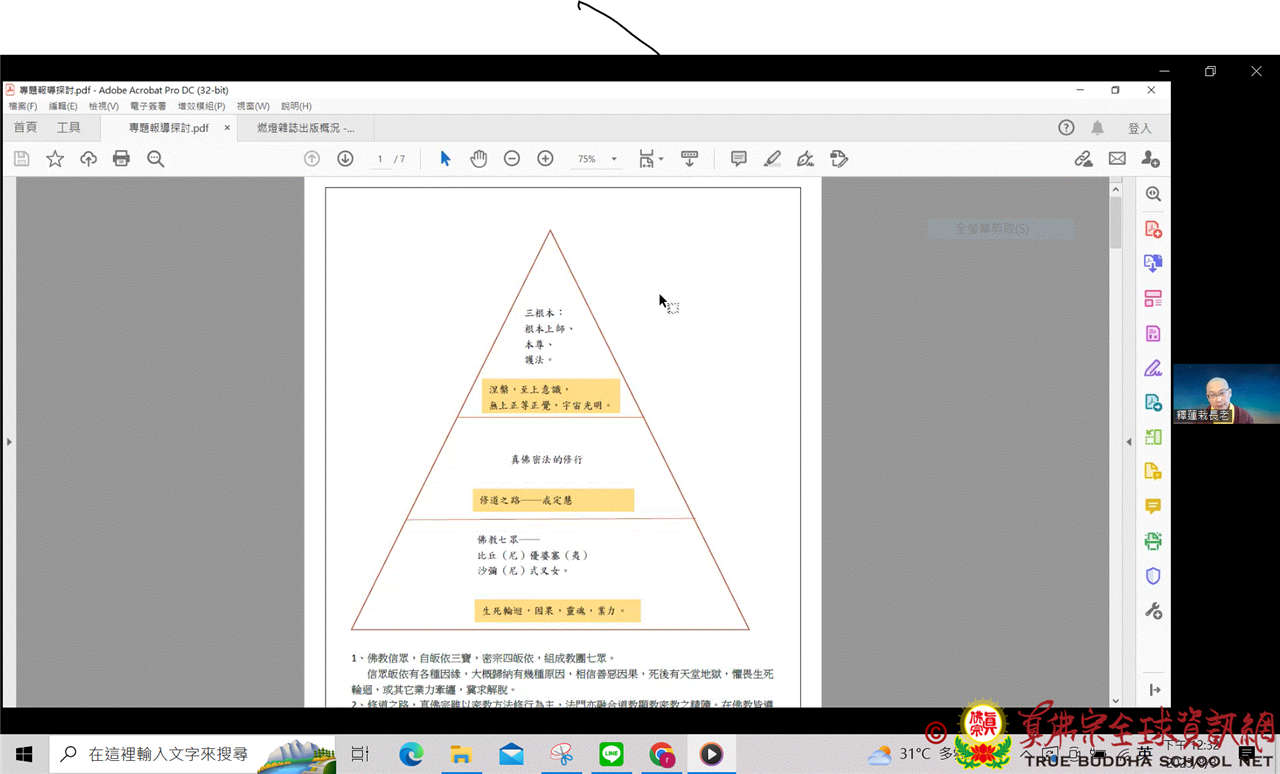Zoom out with the minus button
Screen dimensions: 1280x774
(x=511, y=159)
